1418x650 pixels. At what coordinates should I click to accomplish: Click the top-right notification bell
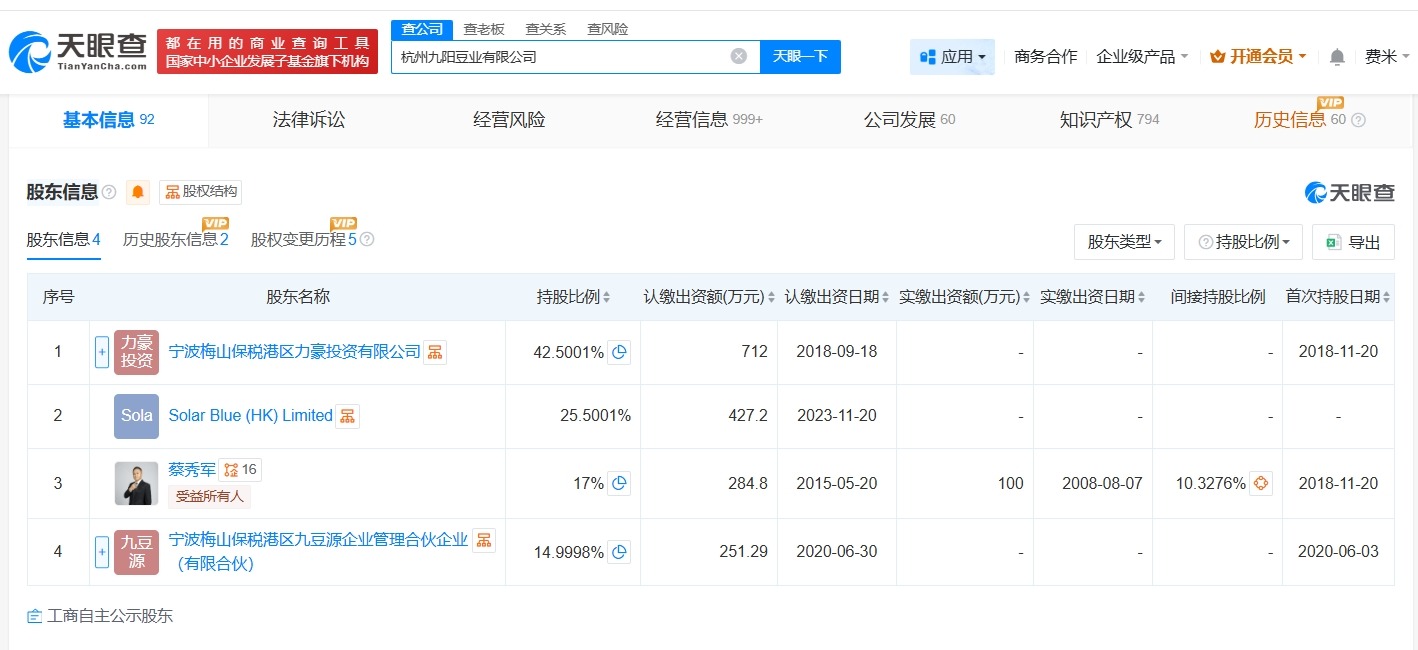pos(1335,58)
